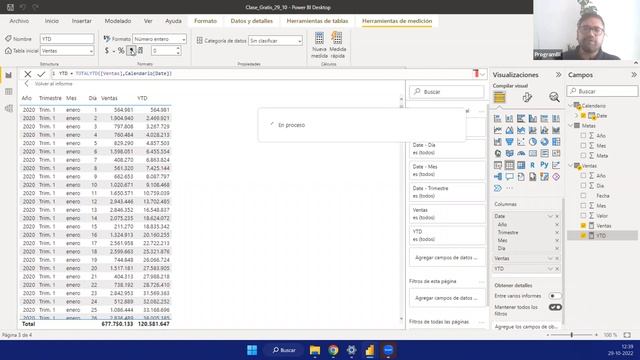
Task: Toggle Entre varios informes switch
Action: click(x=555, y=296)
